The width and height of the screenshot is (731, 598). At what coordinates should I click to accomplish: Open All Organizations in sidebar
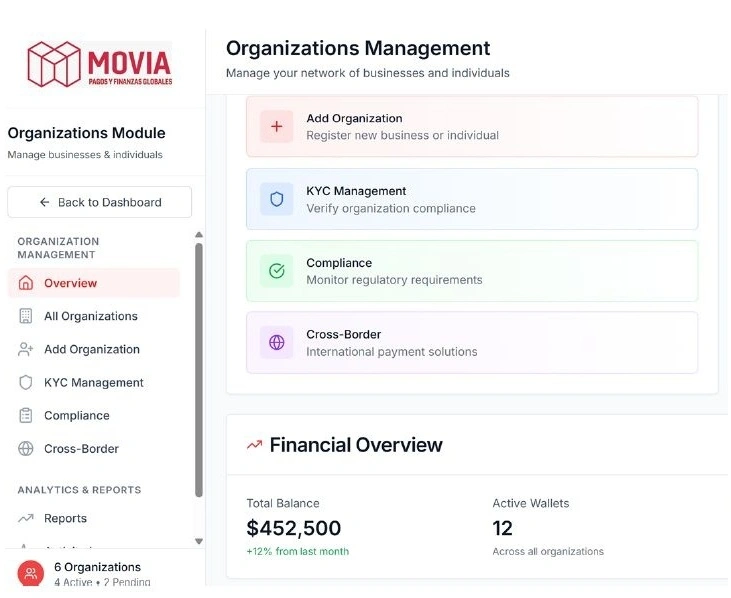tap(91, 316)
